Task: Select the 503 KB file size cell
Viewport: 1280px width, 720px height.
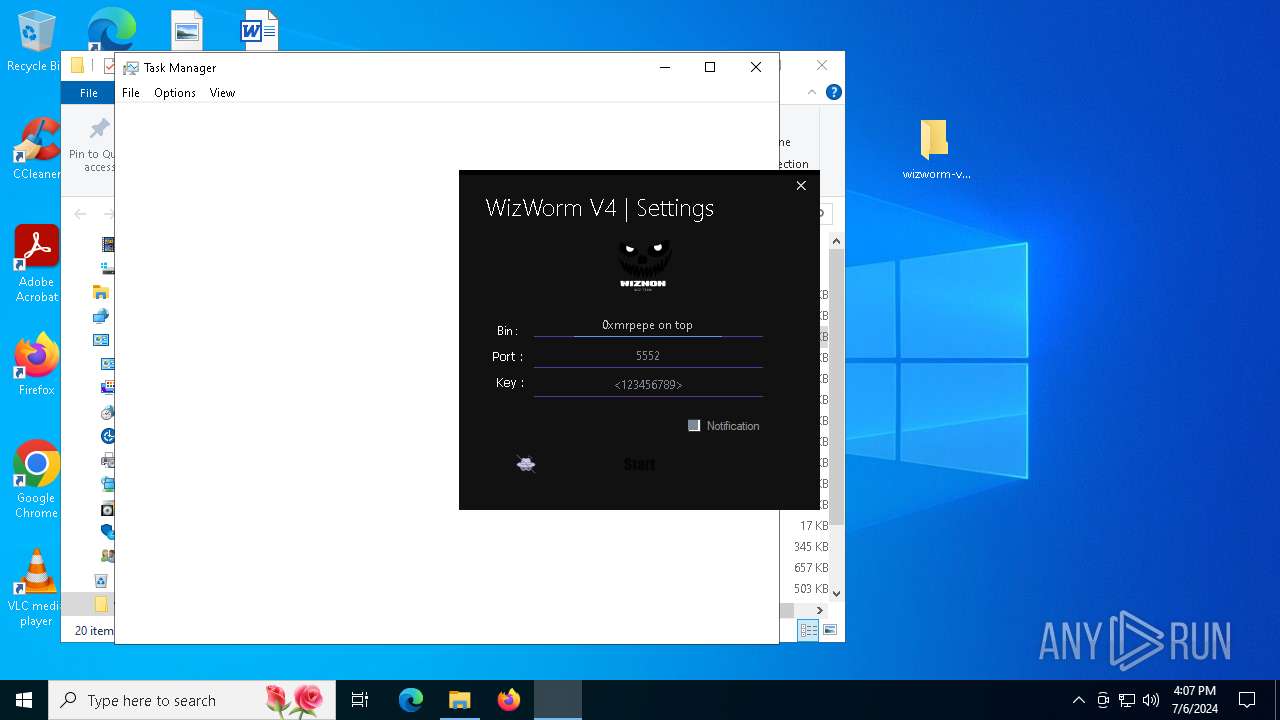Action: pos(811,589)
